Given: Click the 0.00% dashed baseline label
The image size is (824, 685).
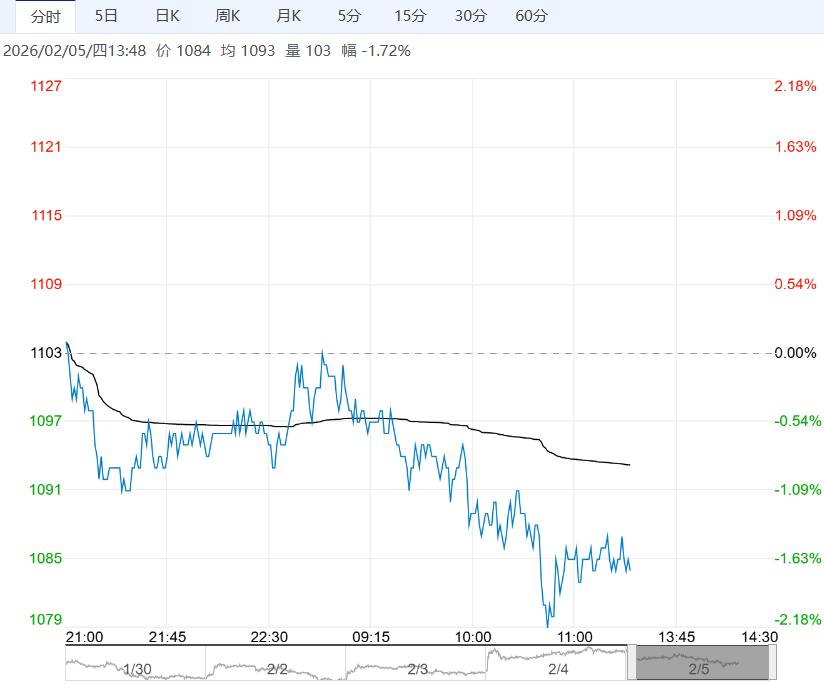Looking at the screenshot, I should point(796,353).
